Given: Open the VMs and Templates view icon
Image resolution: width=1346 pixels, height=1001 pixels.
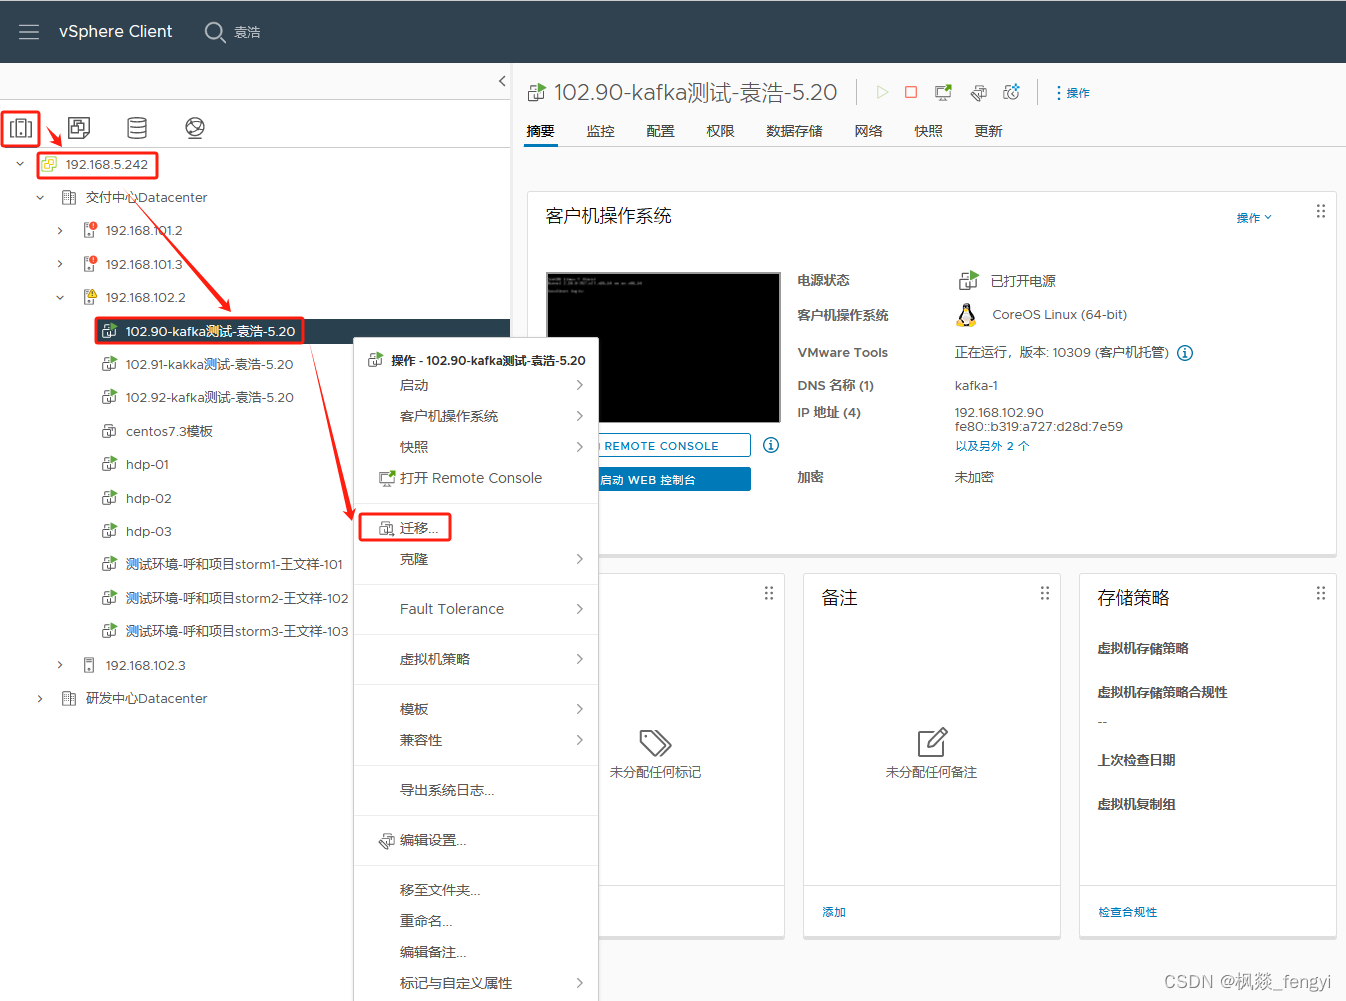Looking at the screenshot, I should (79, 128).
